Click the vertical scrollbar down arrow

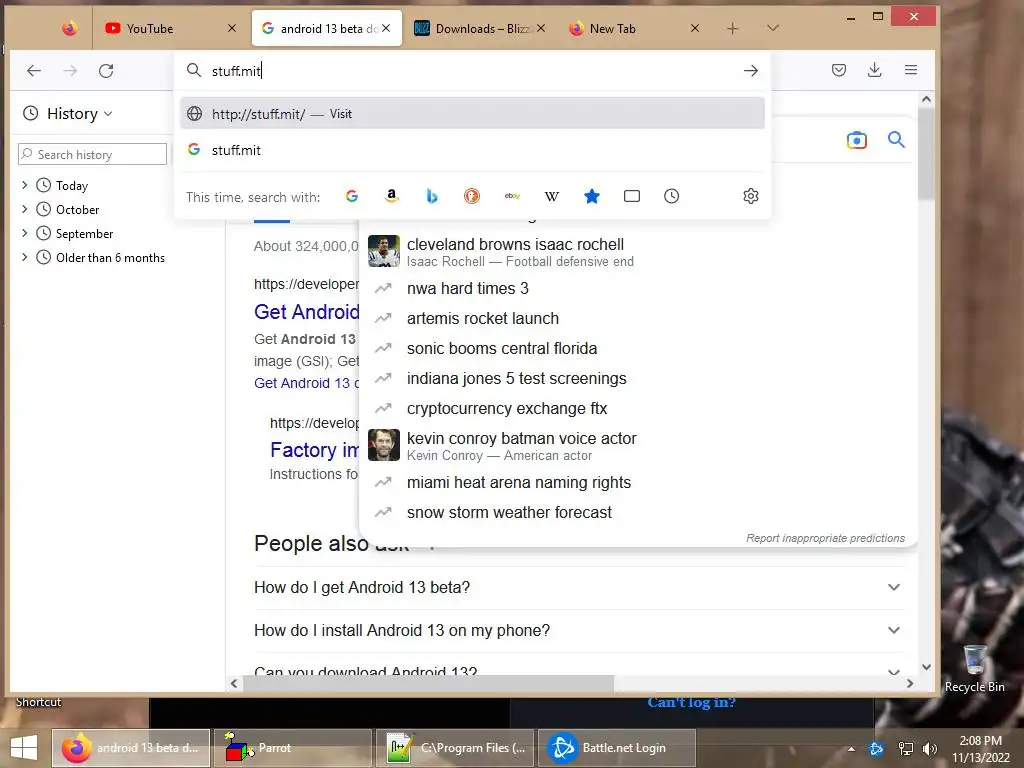[926, 667]
